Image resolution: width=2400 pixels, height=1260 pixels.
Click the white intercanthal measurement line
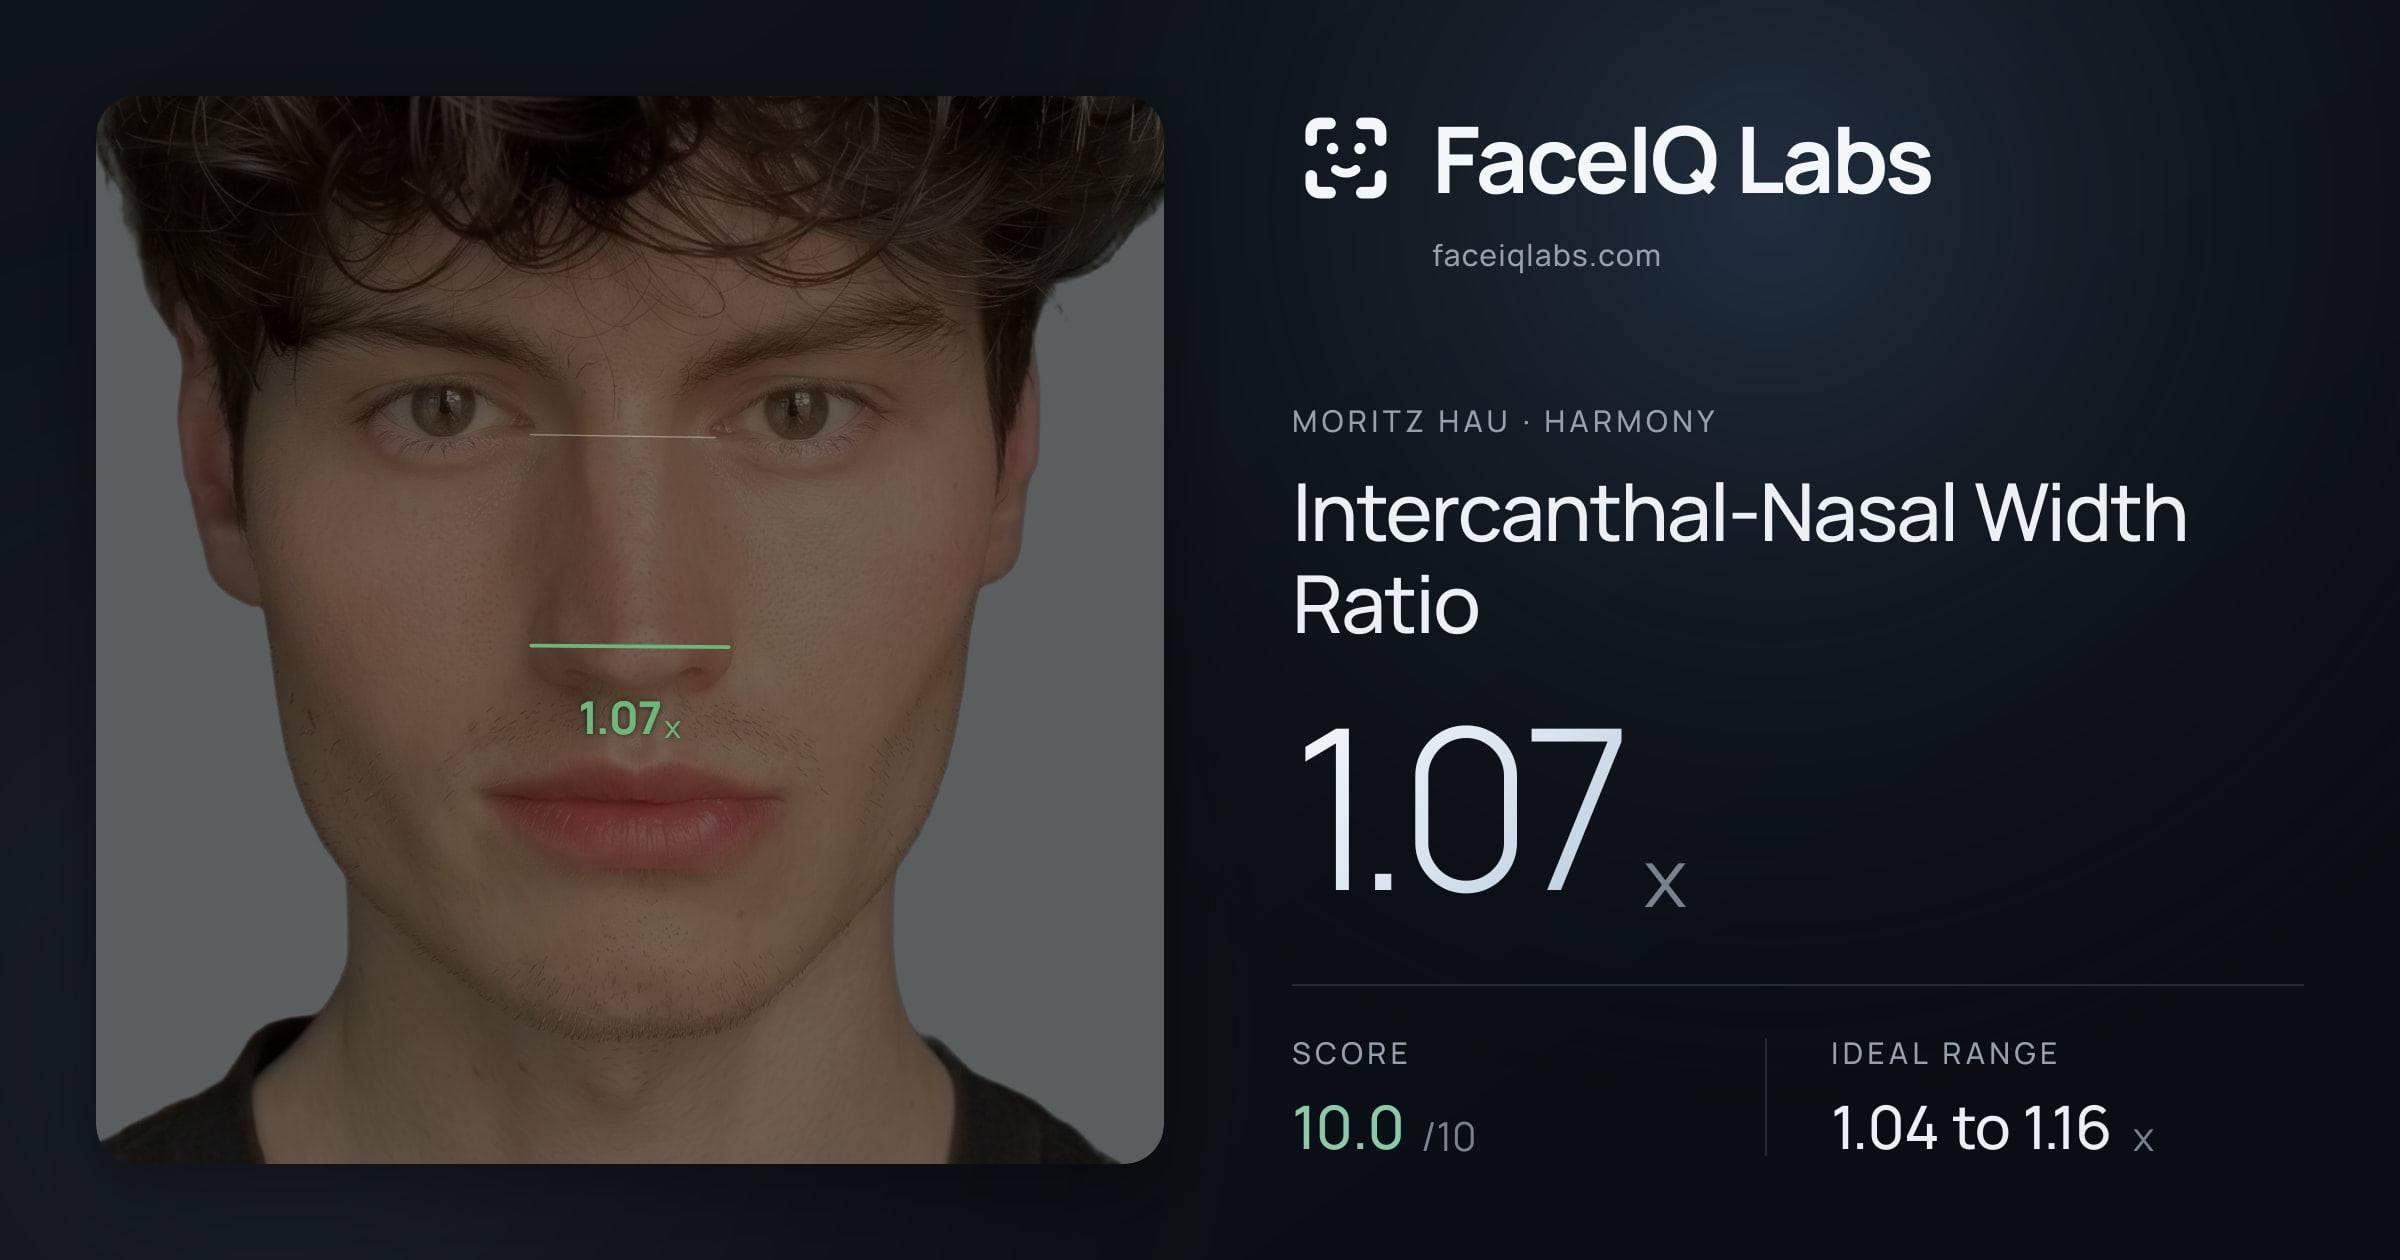(622, 436)
